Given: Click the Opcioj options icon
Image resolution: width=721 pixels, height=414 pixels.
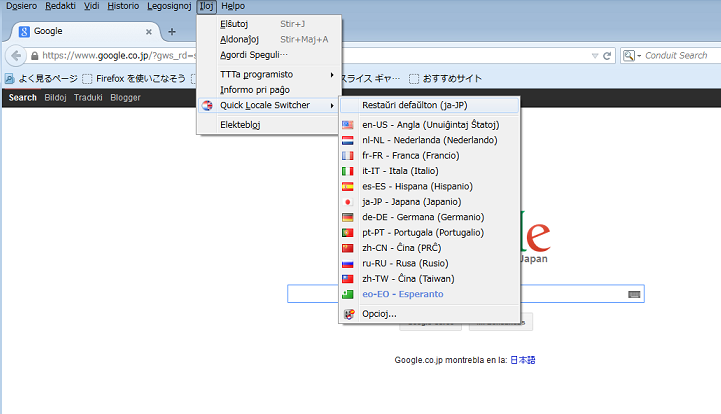Looking at the screenshot, I should 349,314.
